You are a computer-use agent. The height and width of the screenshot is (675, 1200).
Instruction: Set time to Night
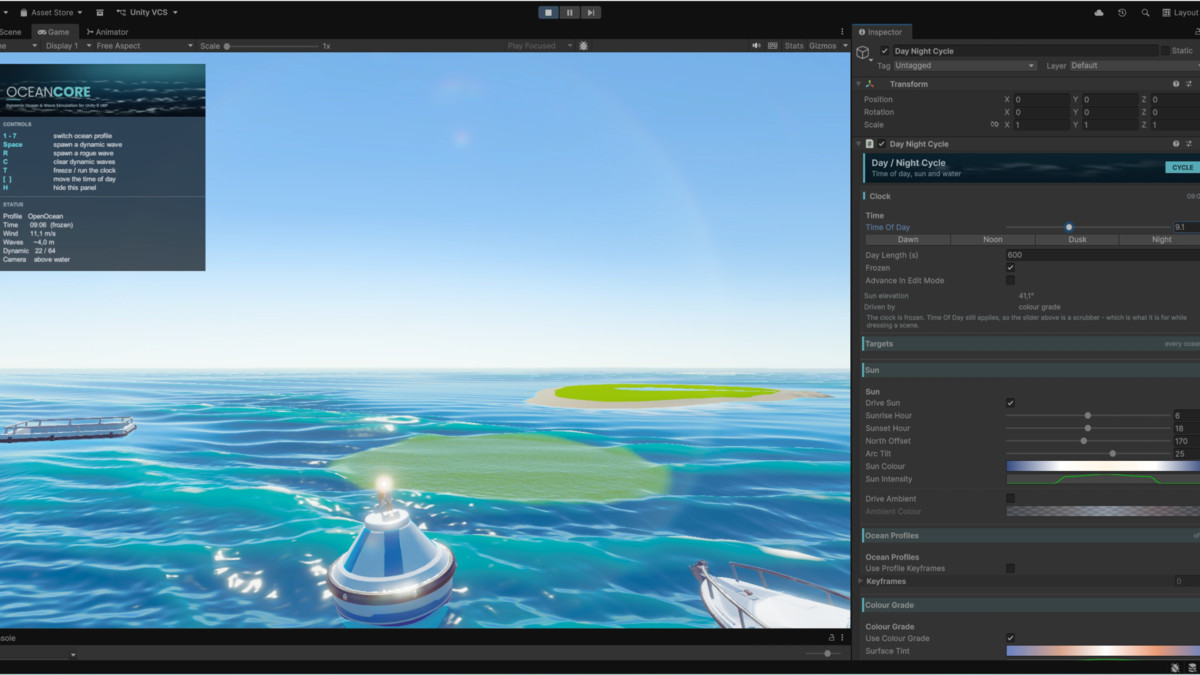[x=1161, y=240]
